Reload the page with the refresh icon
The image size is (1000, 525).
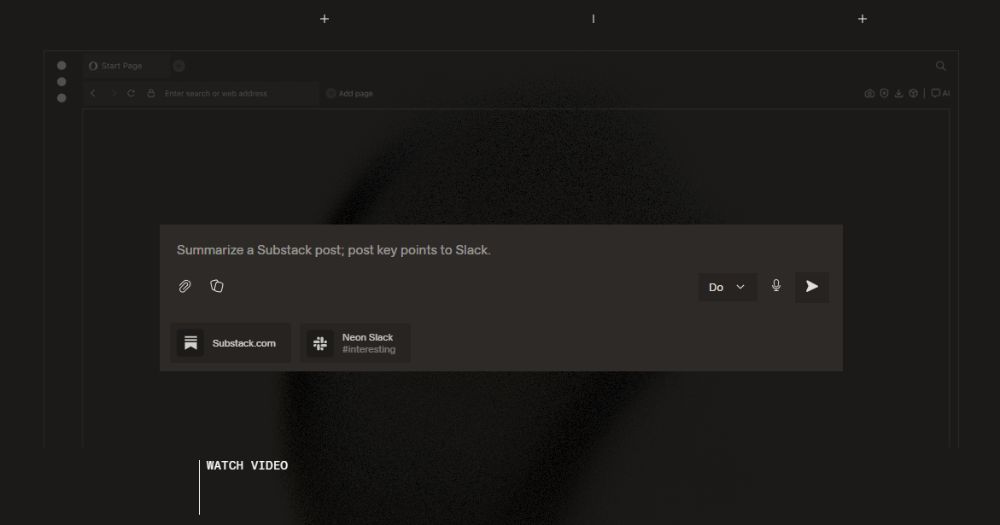point(131,93)
